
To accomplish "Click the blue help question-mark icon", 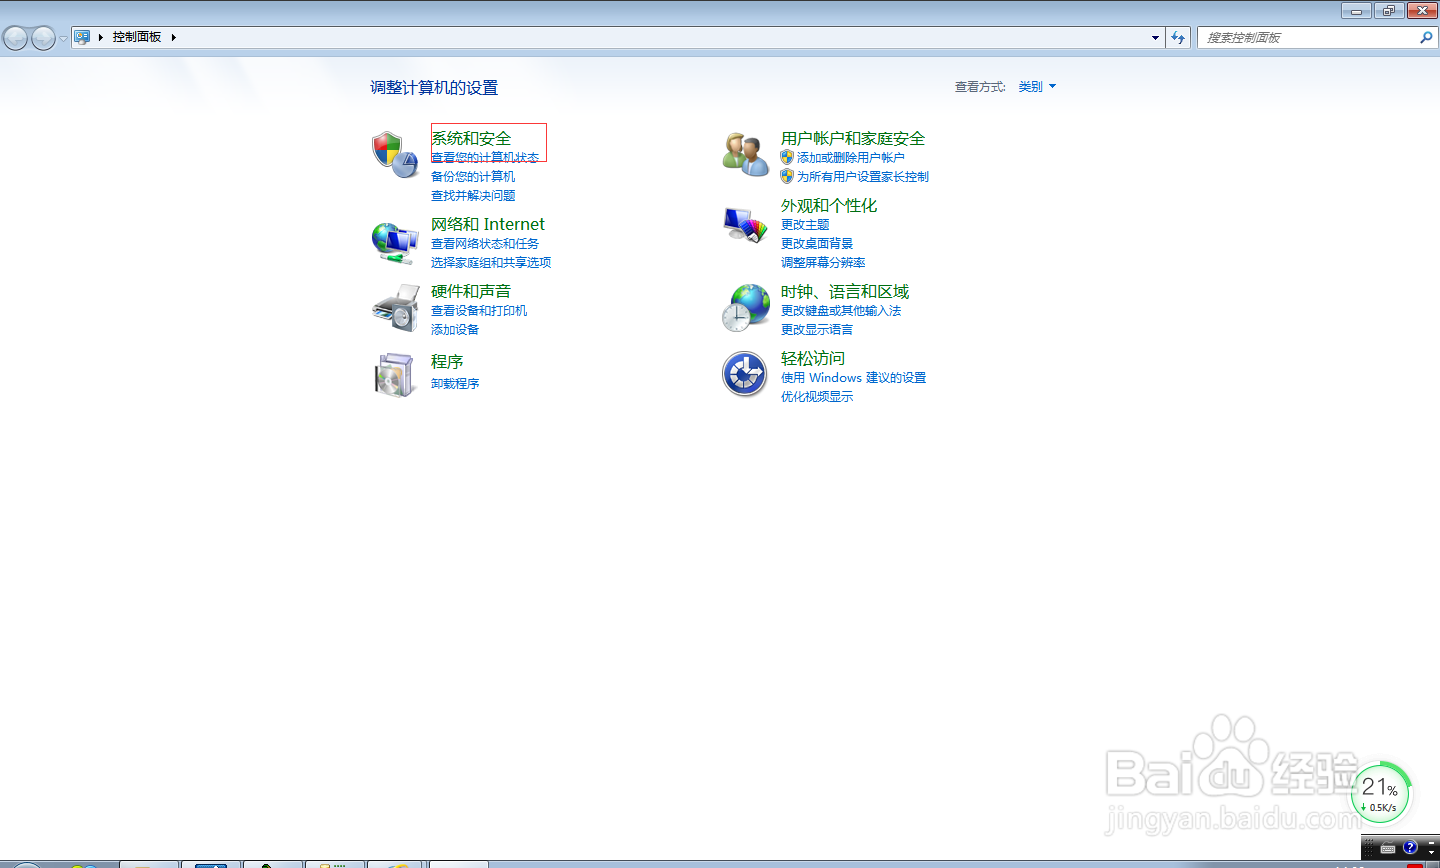I will [1410, 846].
